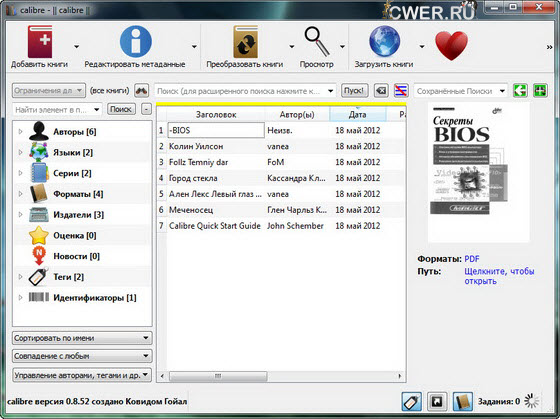The width and height of the screenshot is (560, 419).
Task: Click Щелкните, чтобы открыть path link
Action: [499, 276]
